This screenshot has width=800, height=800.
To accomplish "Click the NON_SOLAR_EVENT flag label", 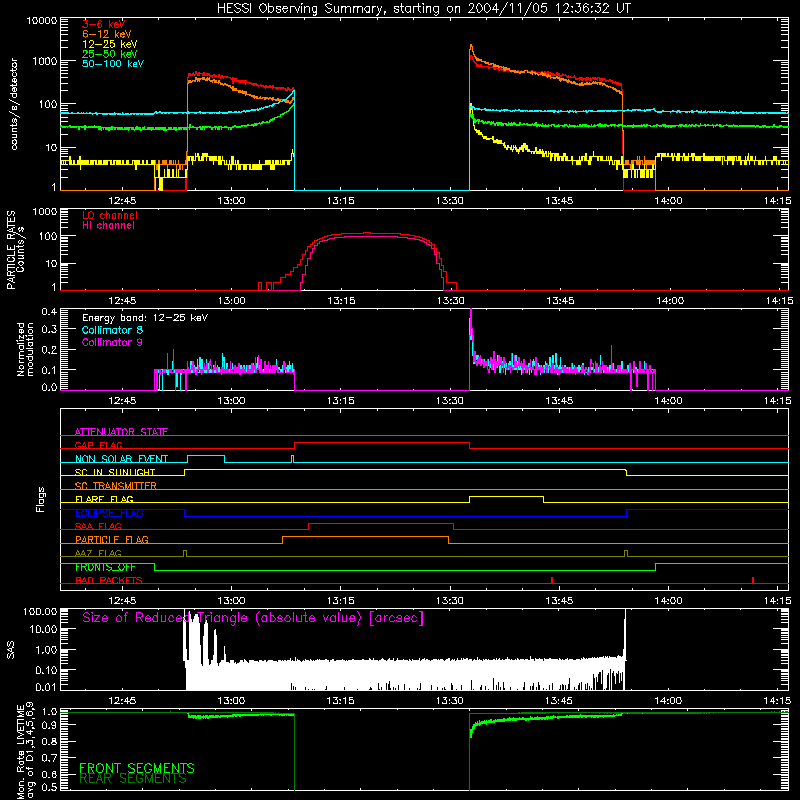I will point(121,459).
